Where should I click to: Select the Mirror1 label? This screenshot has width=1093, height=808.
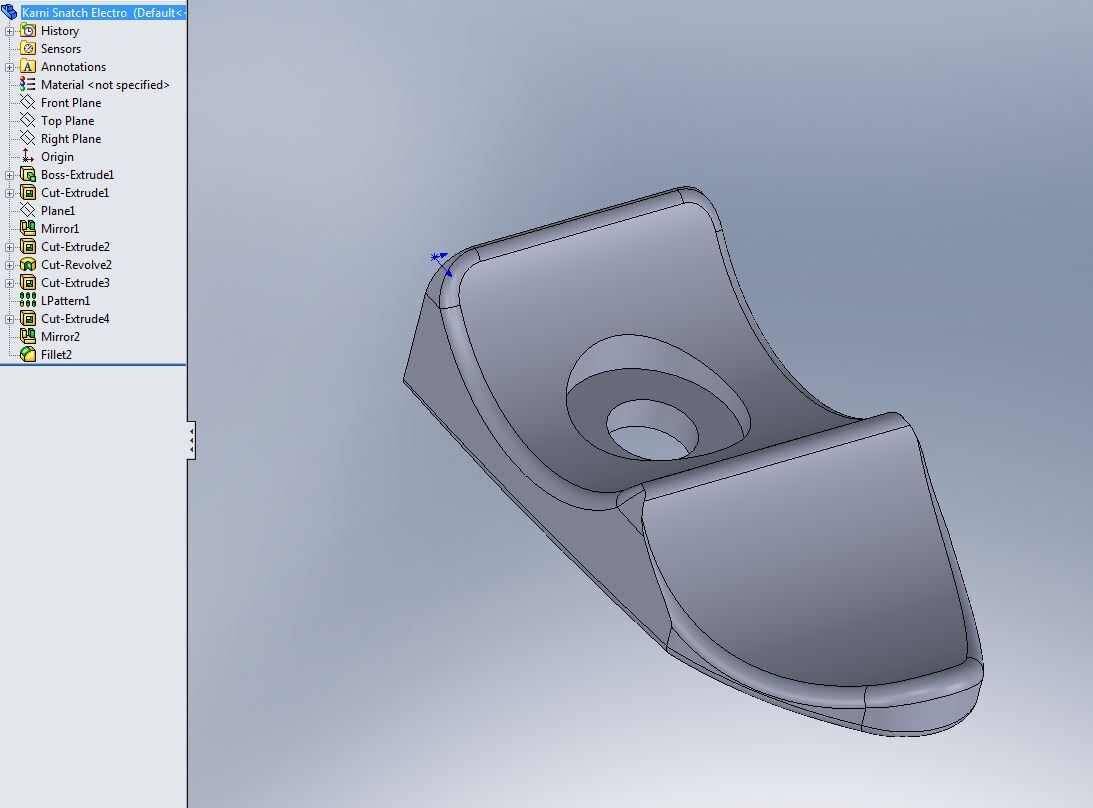pyautogui.click(x=60, y=229)
